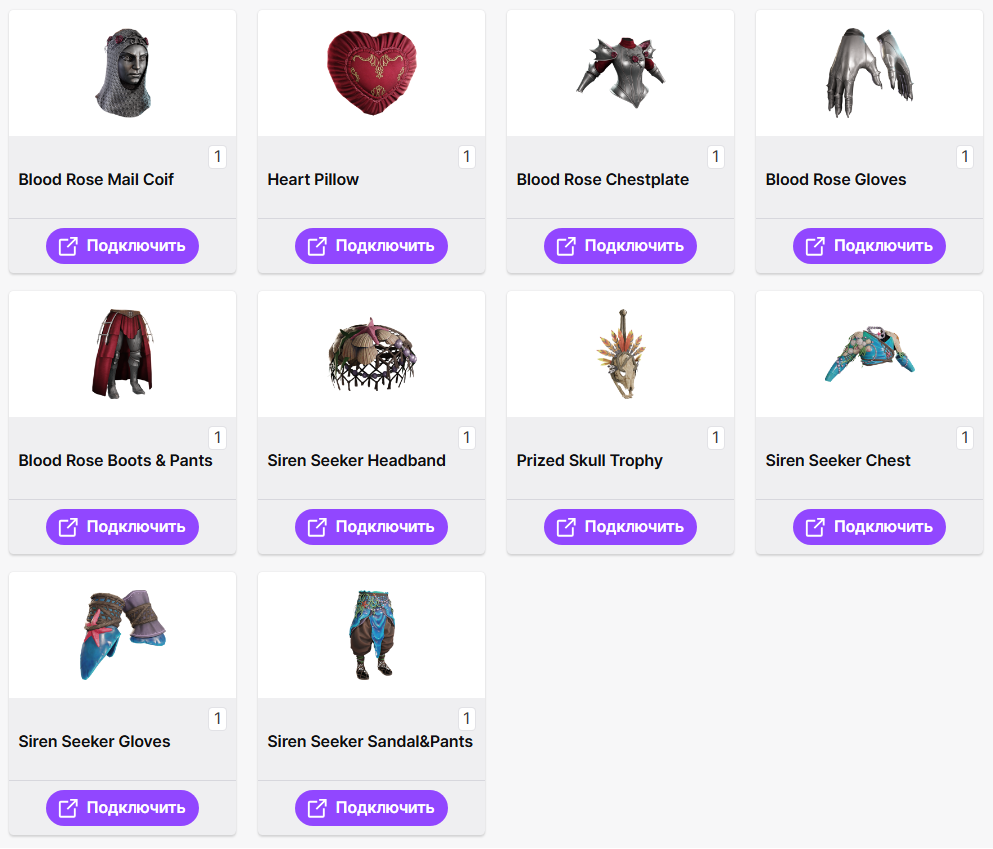
Task: Click the Heart Pillow item image
Action: tap(372, 73)
